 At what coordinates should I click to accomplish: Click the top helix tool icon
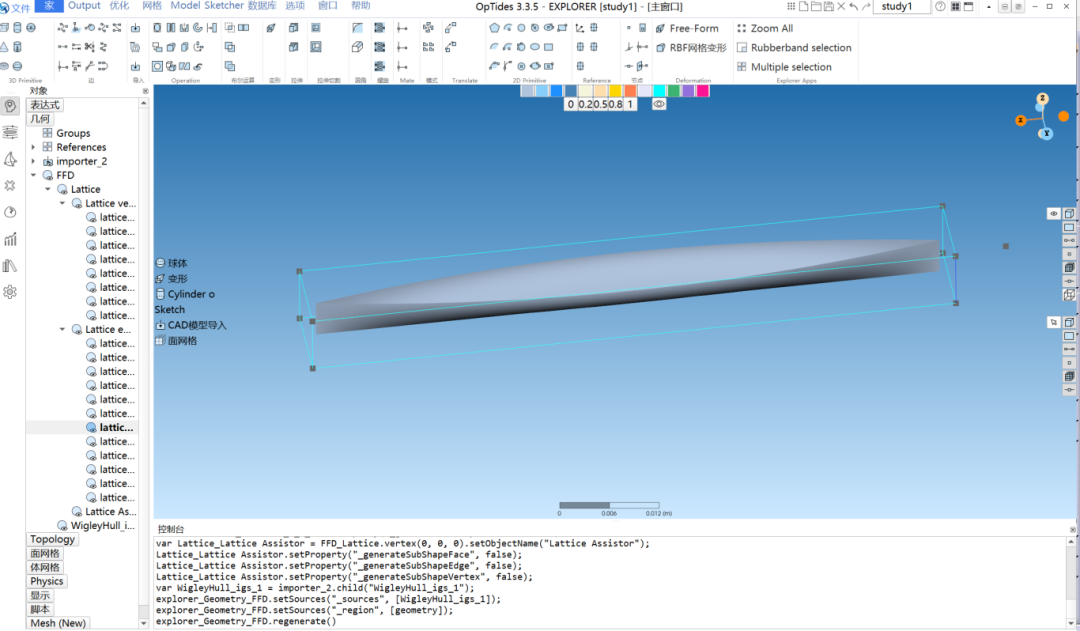pyautogui.click(x=380, y=28)
